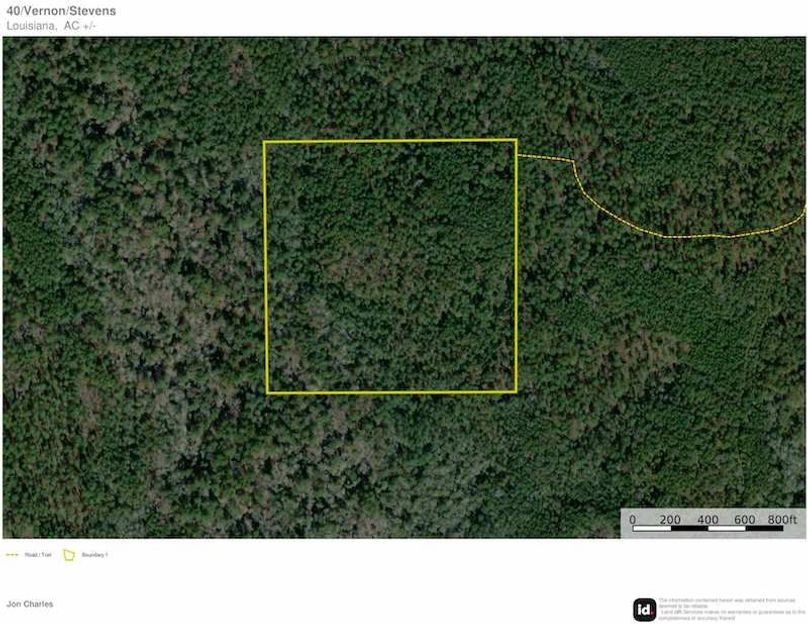Click the Road / Trail legend label
The width and height of the screenshot is (808, 624).
(x=38, y=555)
